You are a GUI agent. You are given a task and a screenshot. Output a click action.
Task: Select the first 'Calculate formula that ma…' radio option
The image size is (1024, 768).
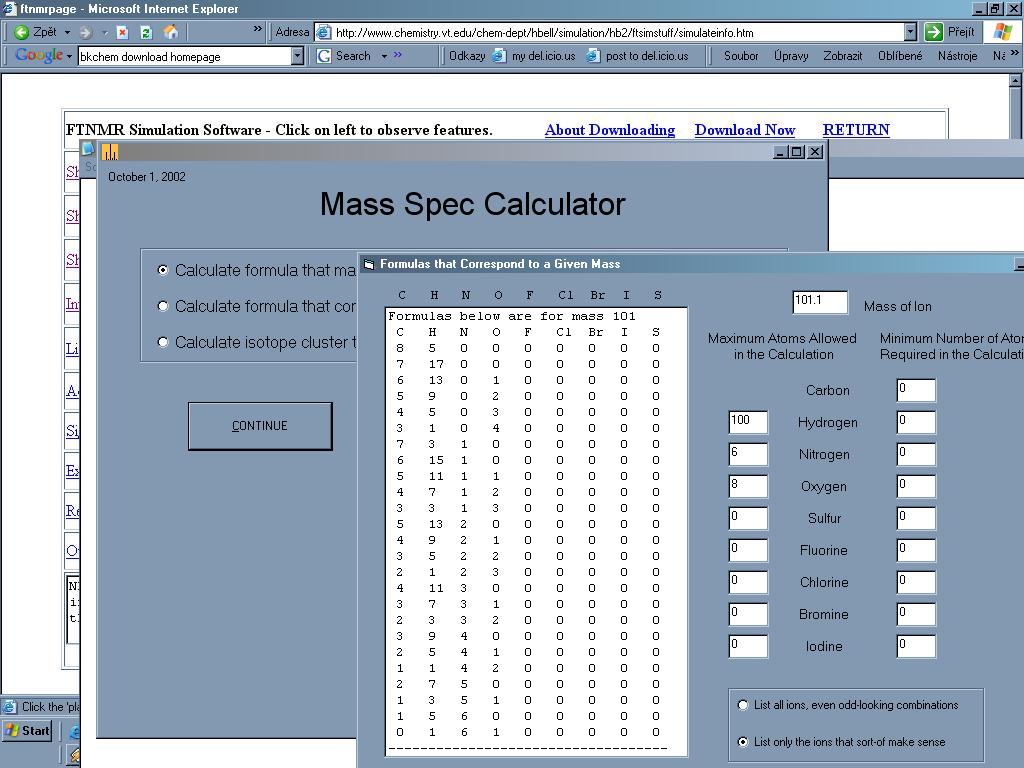point(163,270)
